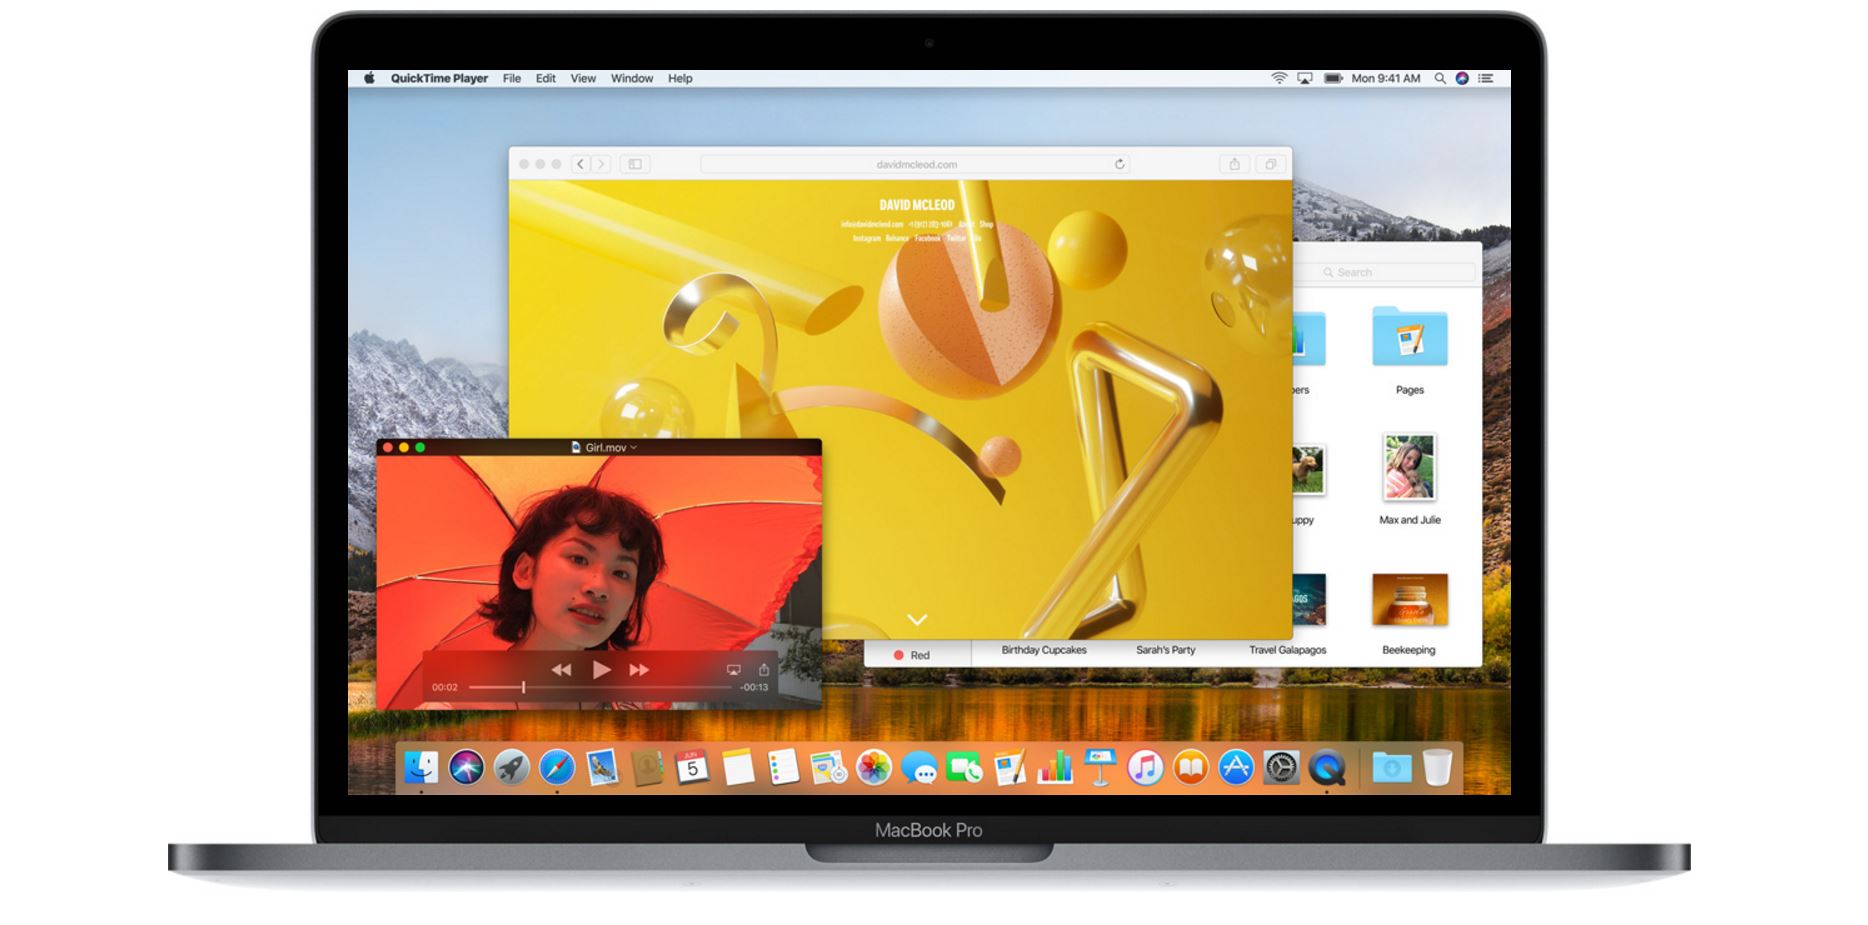
Task: Open Spotlight search magnifier
Action: pos(1440,78)
